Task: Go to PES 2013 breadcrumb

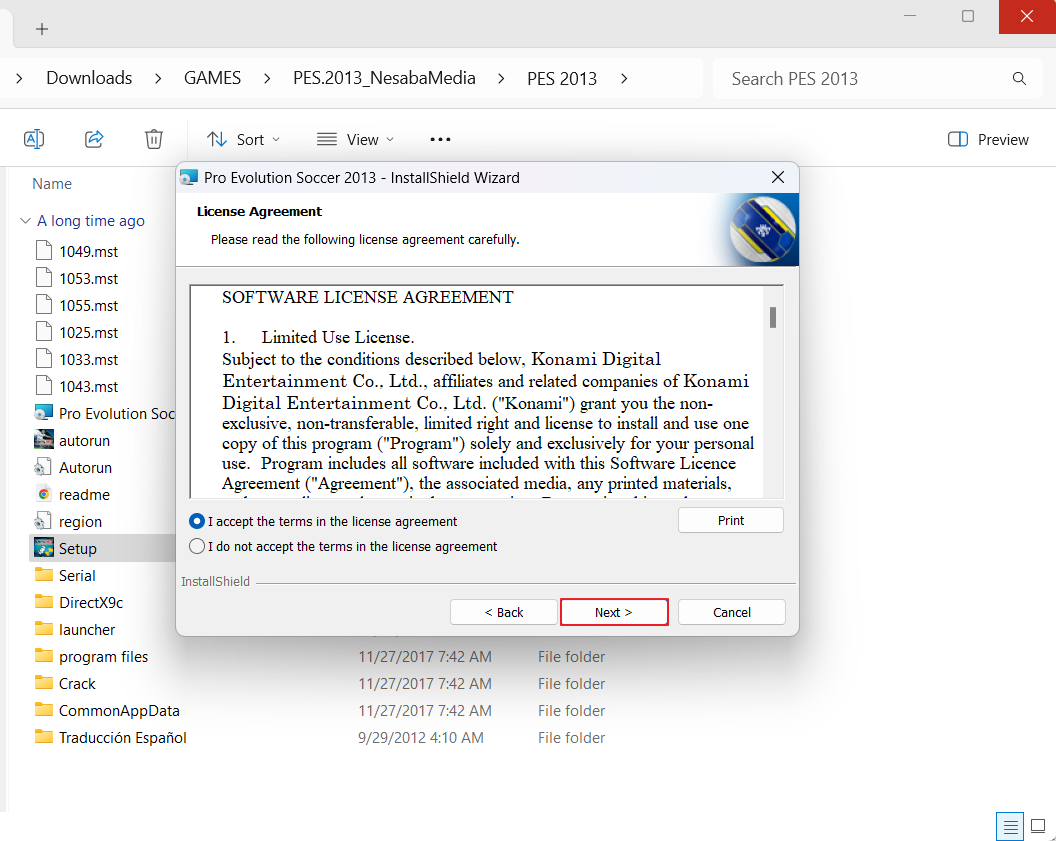Action: click(562, 79)
